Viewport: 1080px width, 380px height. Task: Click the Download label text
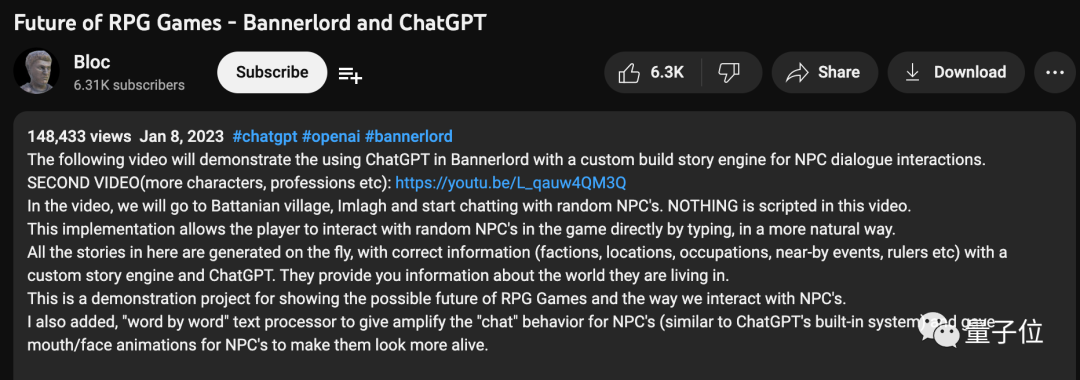[x=970, y=72]
